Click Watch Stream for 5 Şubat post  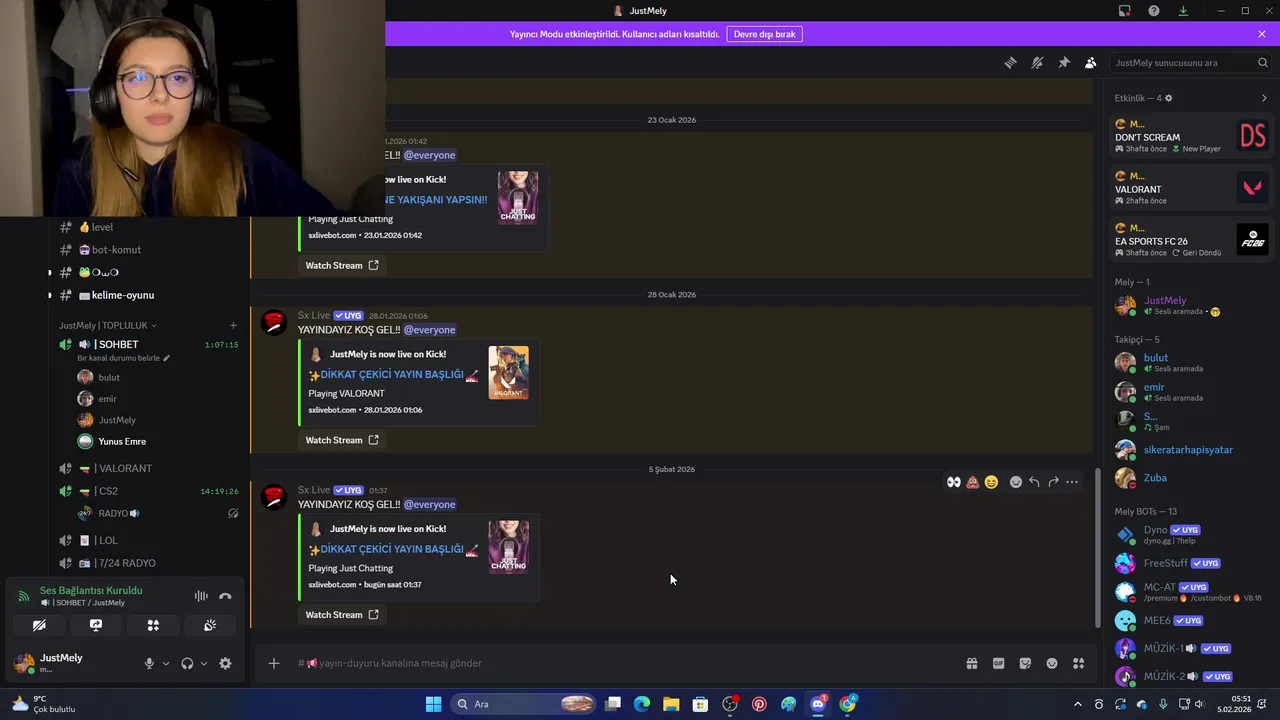pos(342,615)
